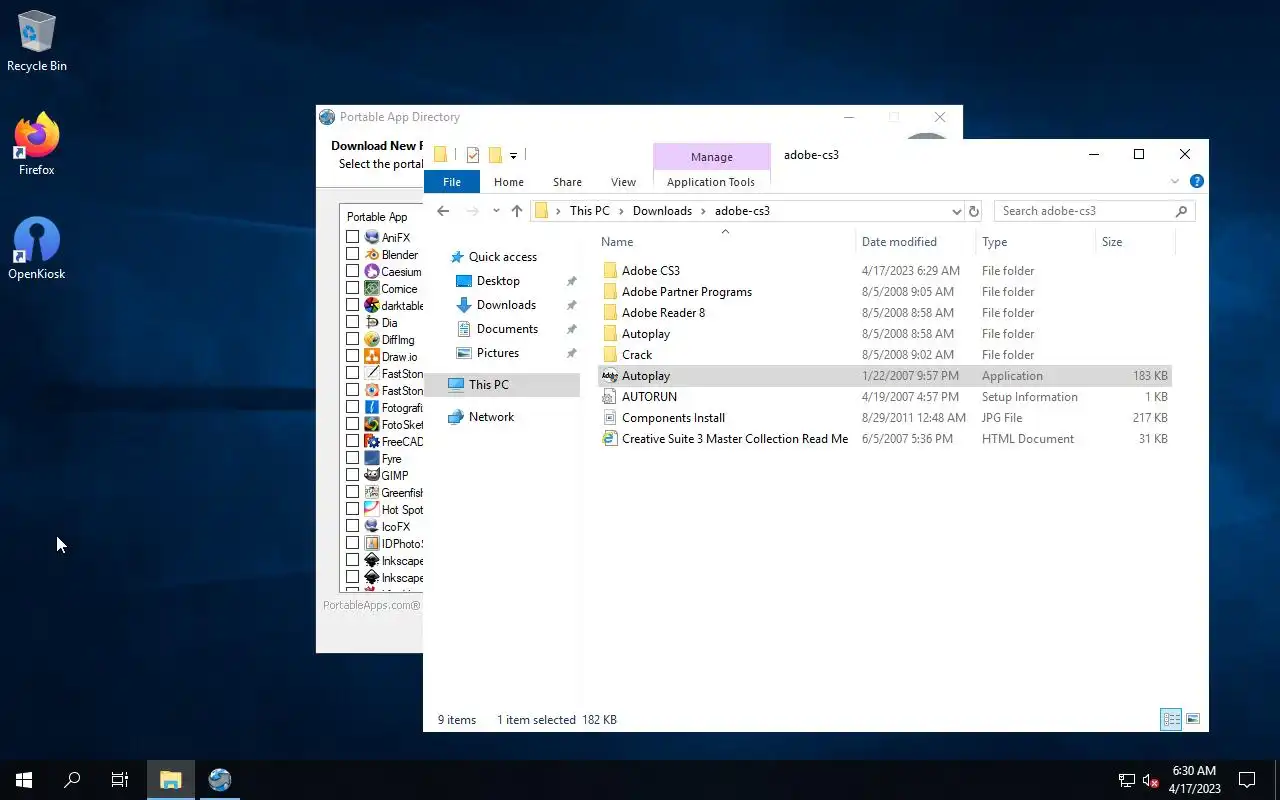Screen dimensions: 1280x800
Task: Click the Search adobe-cs3 input field
Action: [1085, 211]
